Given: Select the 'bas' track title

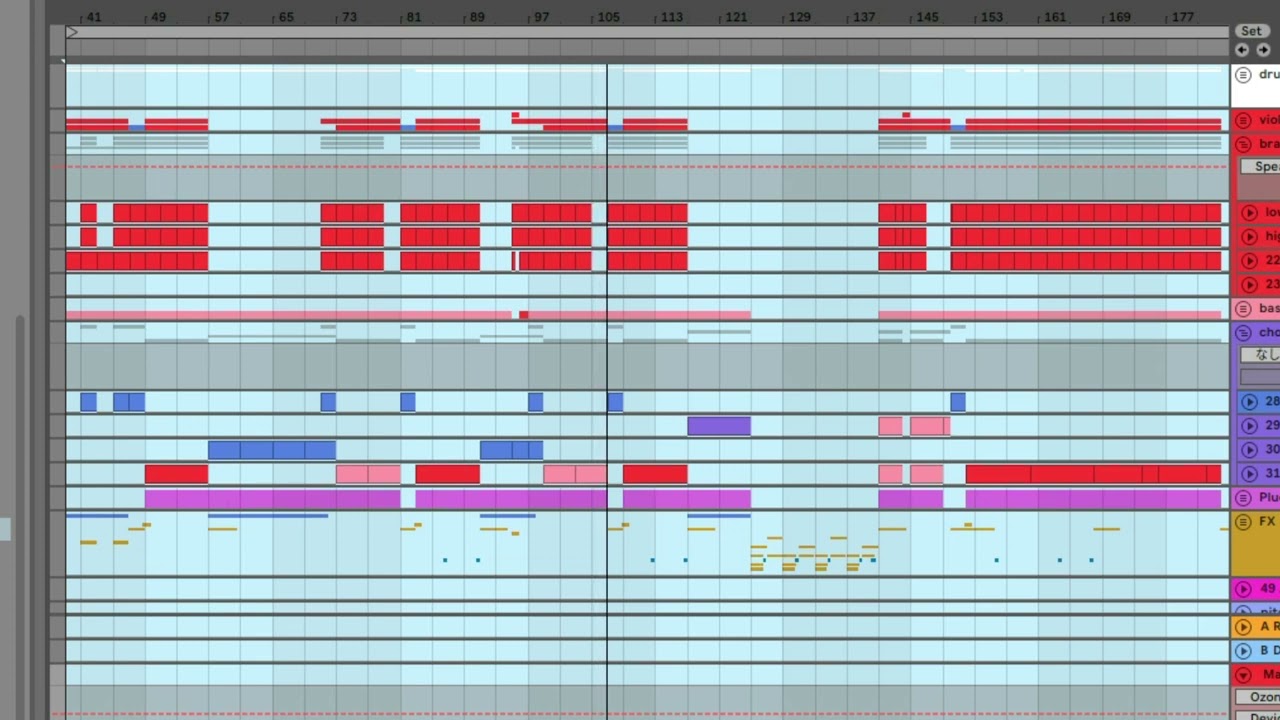Looking at the screenshot, I should coord(1269,309).
